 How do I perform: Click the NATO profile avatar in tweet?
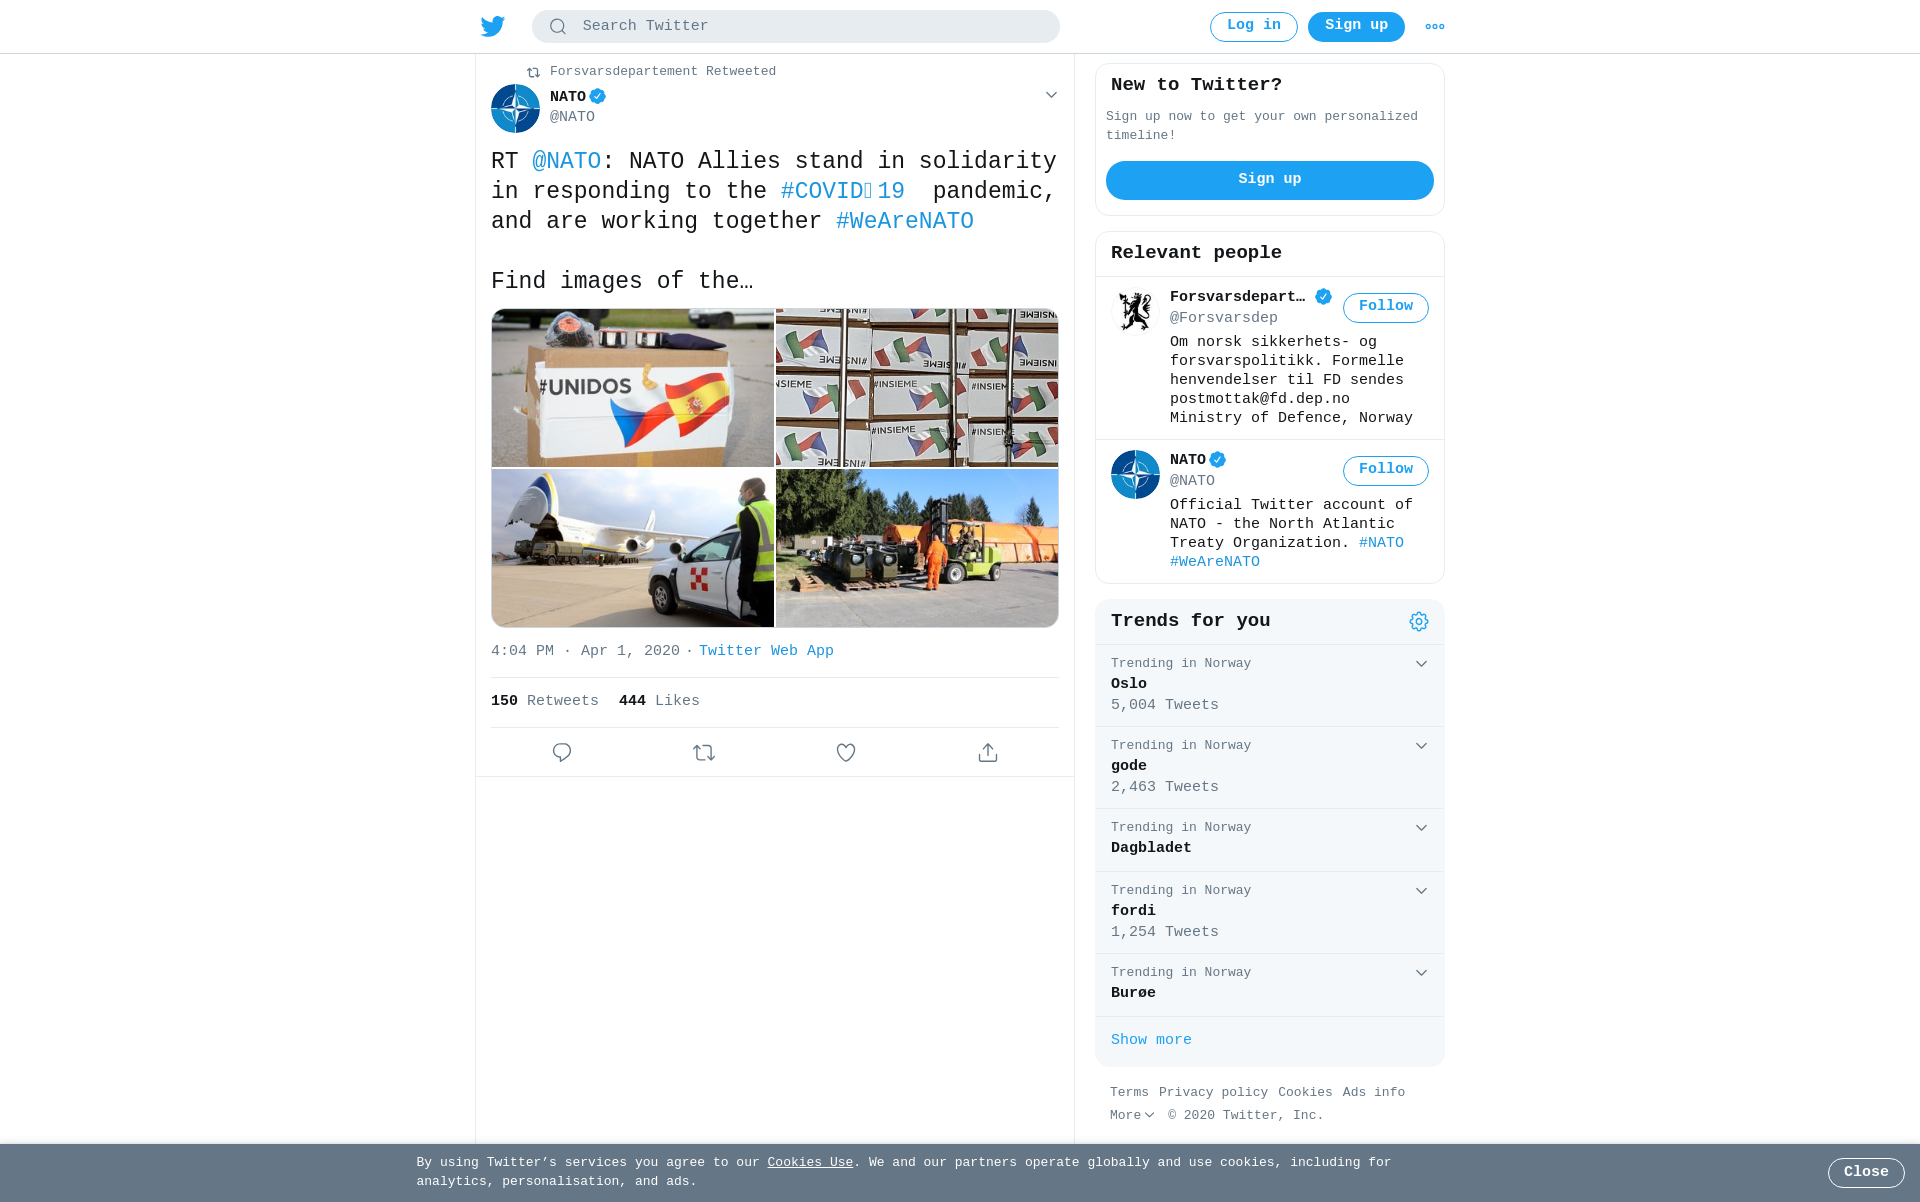tap(515, 108)
